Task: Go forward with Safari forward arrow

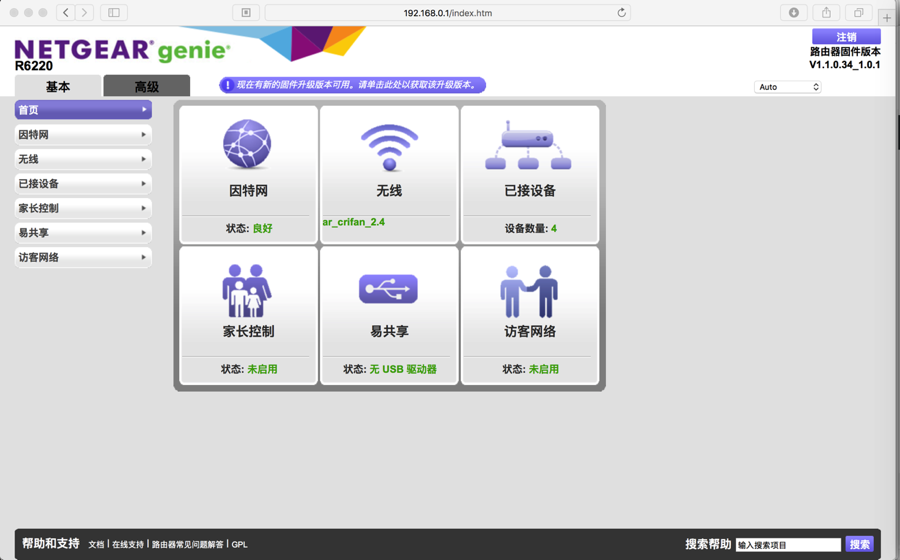Action: point(84,13)
